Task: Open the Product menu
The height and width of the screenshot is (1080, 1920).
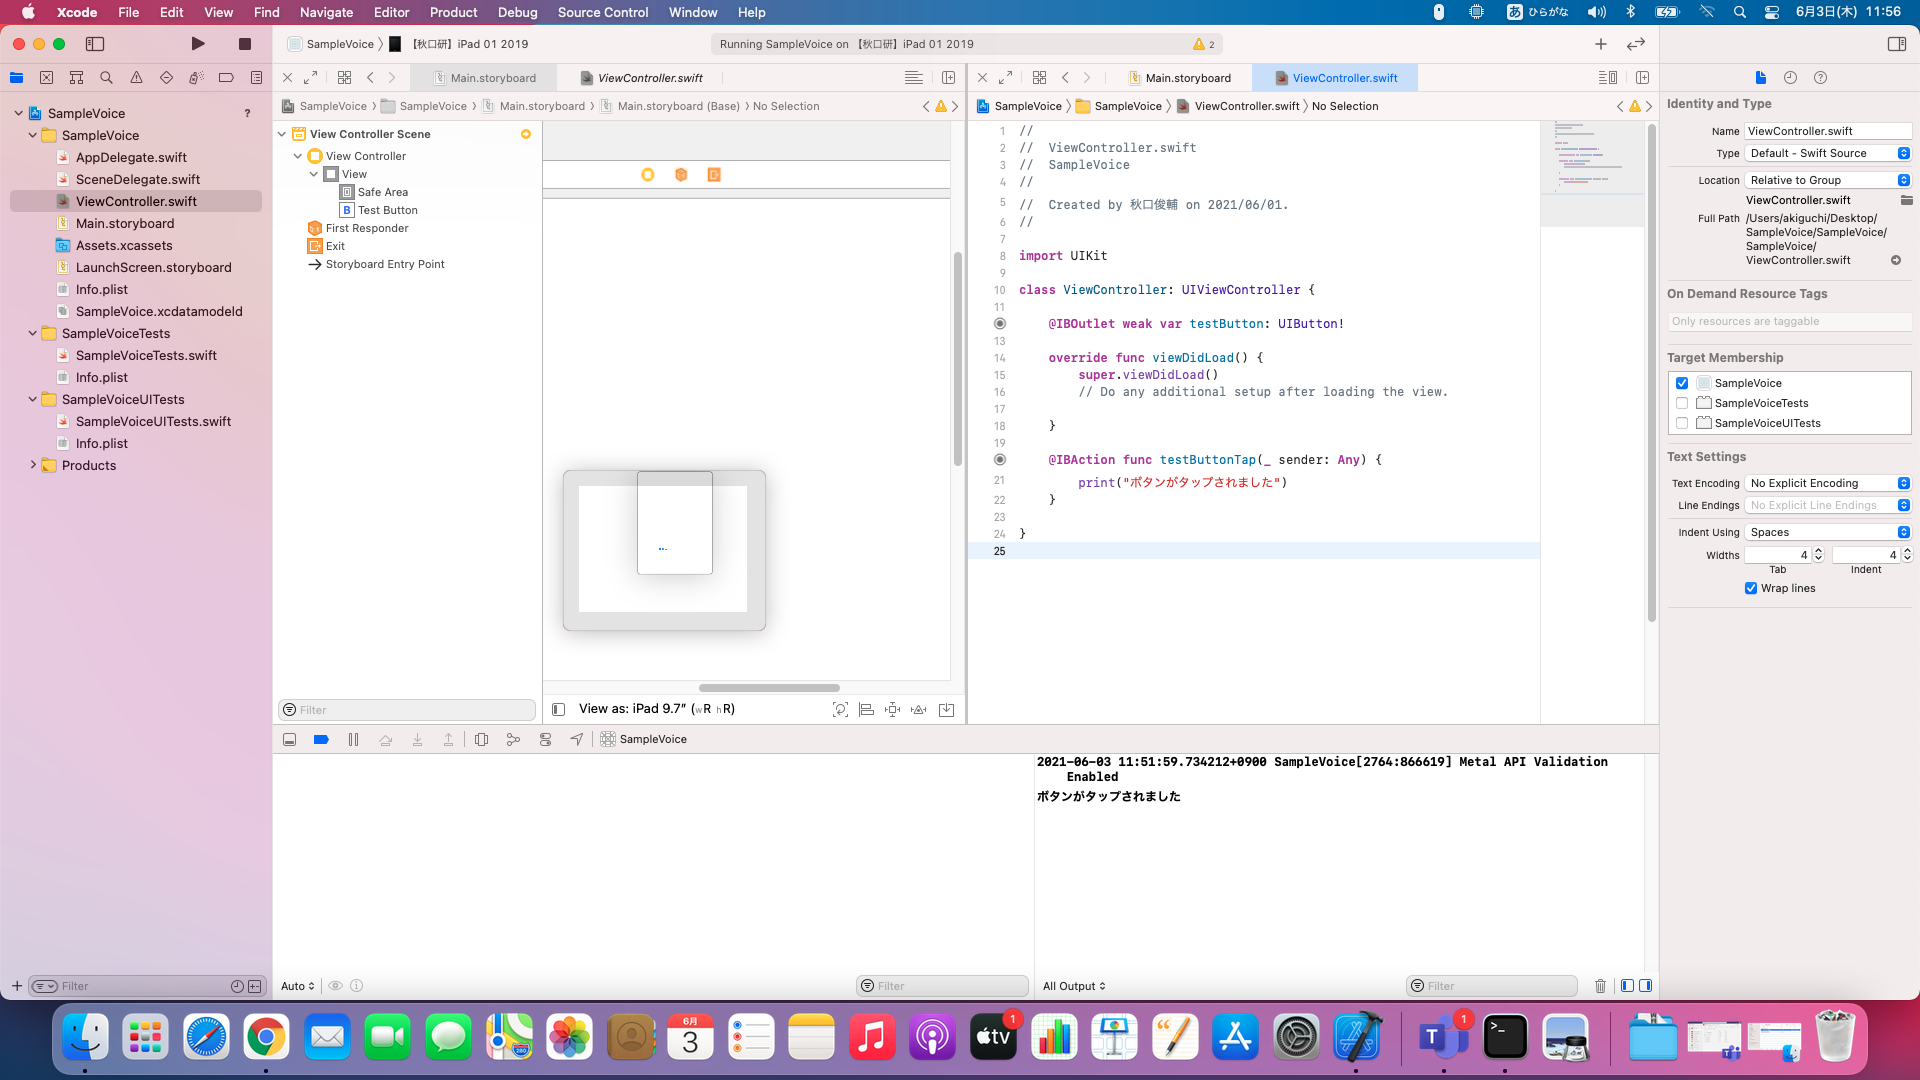Action: (453, 12)
